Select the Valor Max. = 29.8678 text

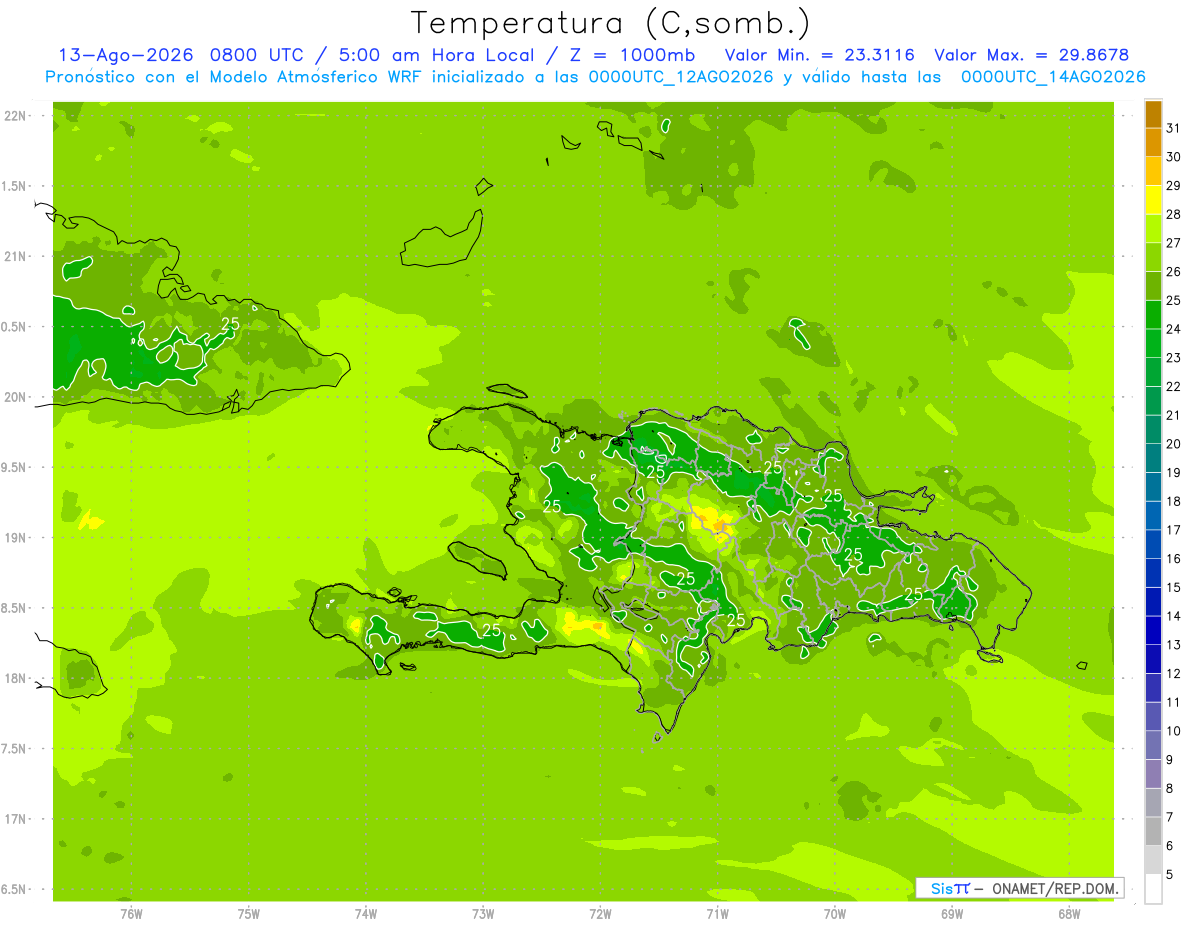click(x=1031, y=55)
